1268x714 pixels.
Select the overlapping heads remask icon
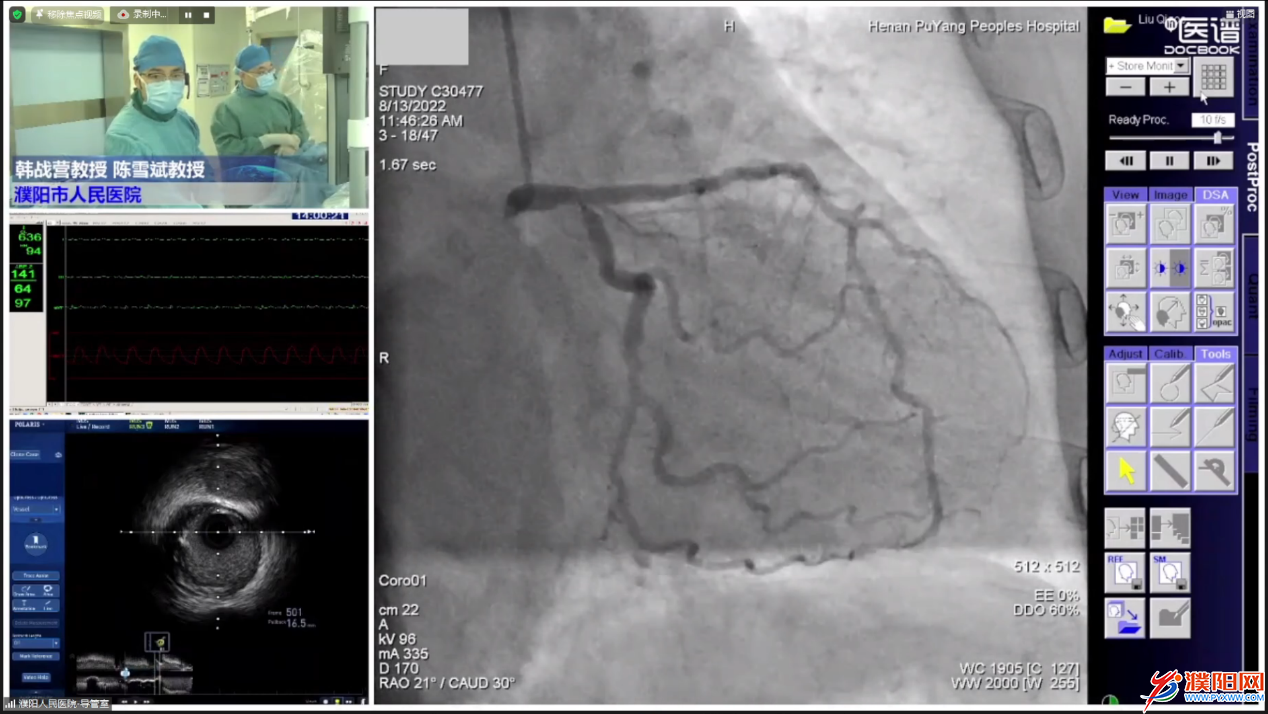[1169, 224]
